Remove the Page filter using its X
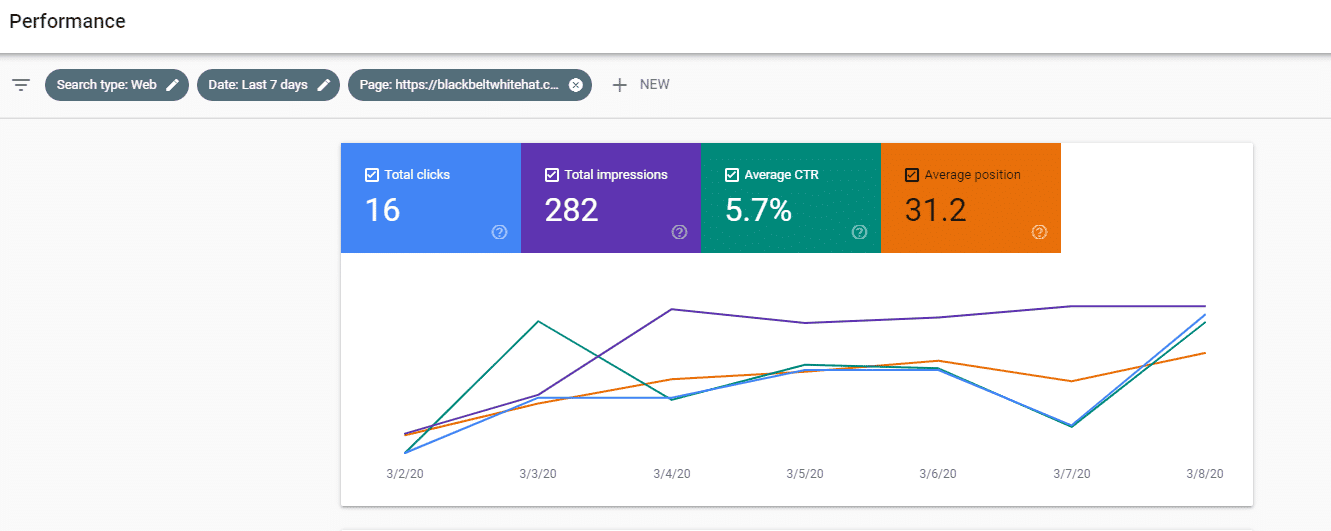 576,85
